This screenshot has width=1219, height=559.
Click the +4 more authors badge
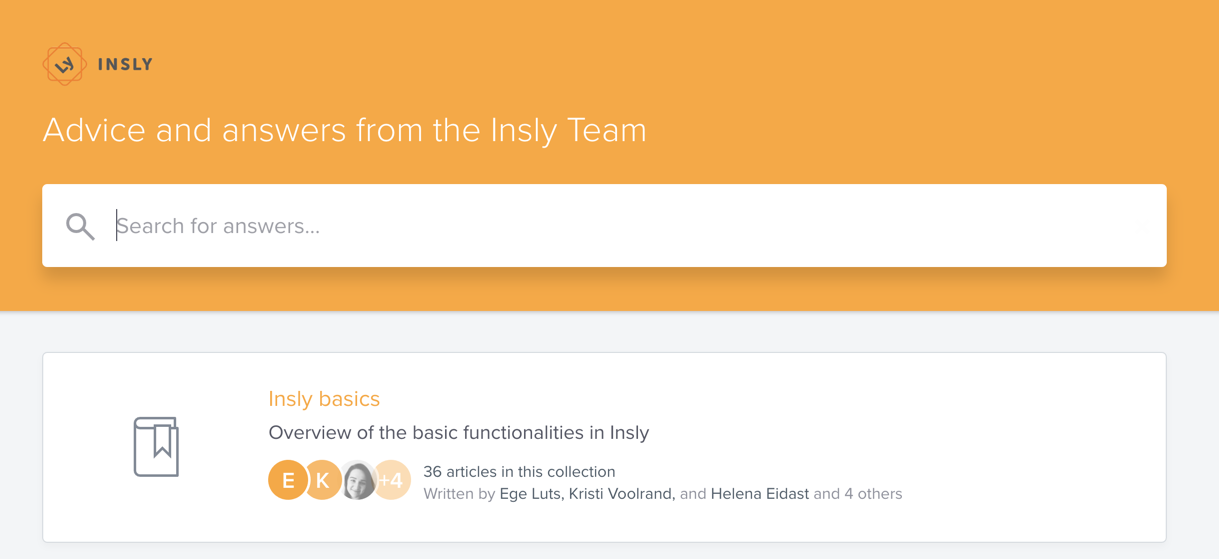[392, 481]
